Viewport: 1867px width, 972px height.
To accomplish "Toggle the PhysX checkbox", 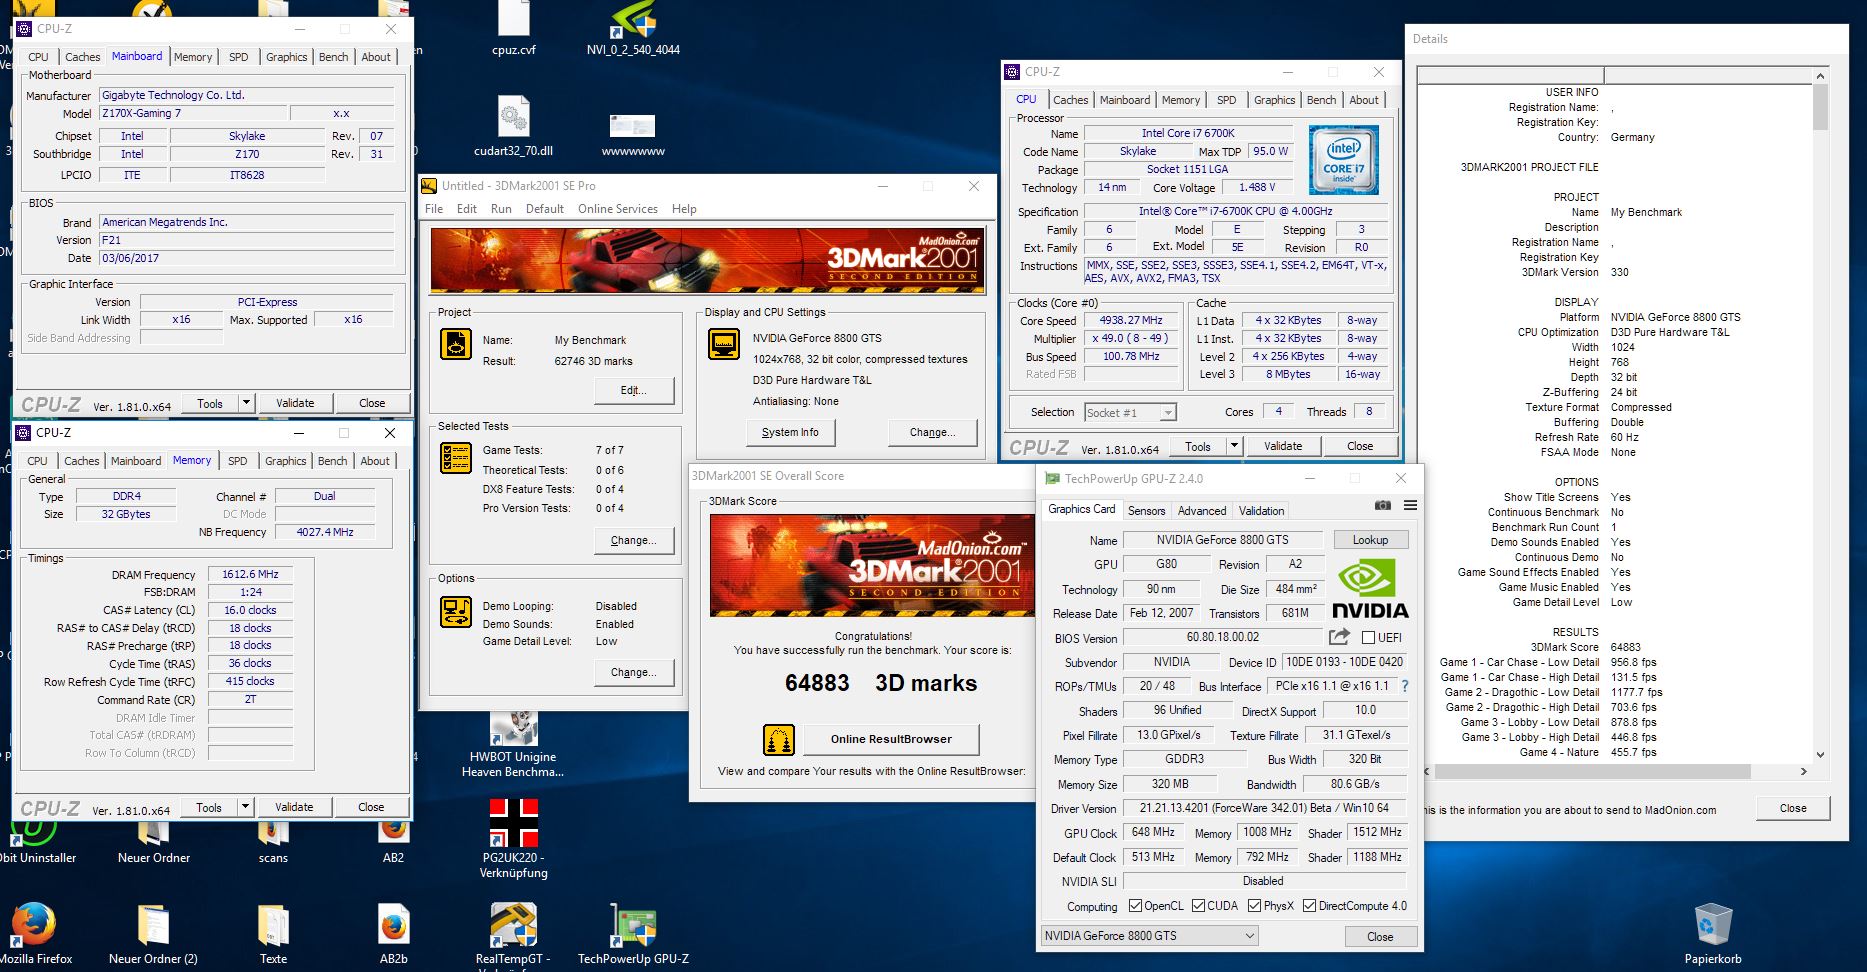I will 1254,906.
